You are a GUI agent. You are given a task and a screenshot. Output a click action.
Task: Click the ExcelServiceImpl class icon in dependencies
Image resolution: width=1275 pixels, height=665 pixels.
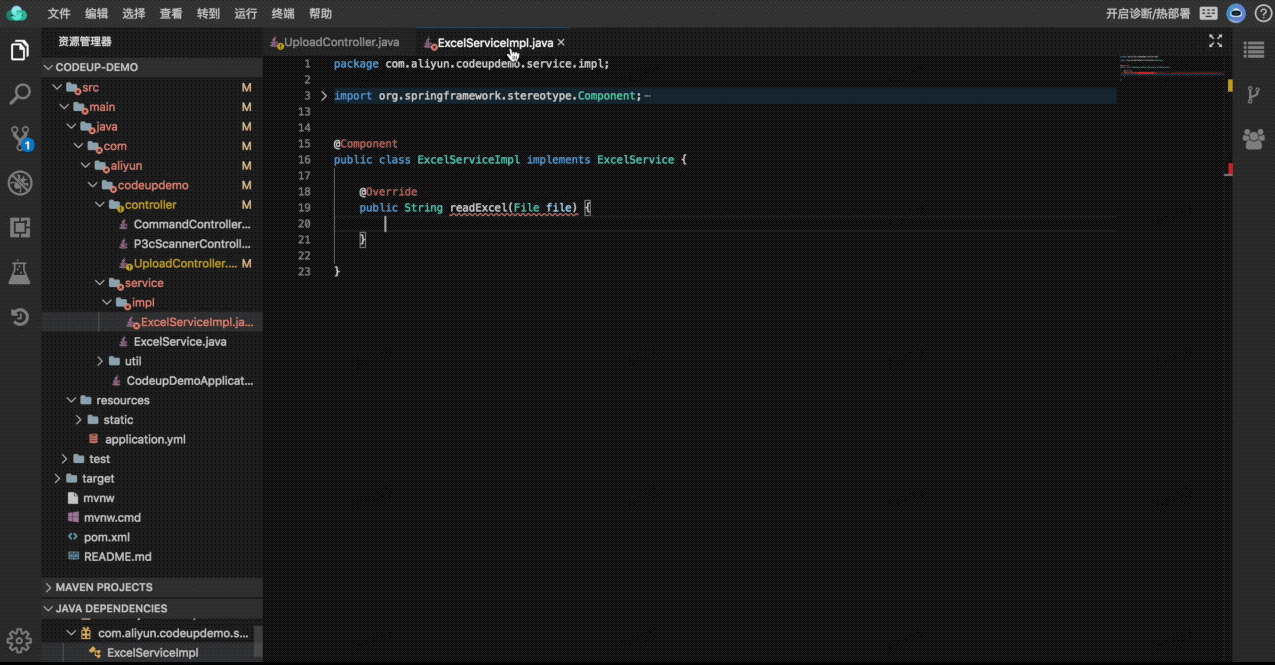pyautogui.click(x=96, y=653)
